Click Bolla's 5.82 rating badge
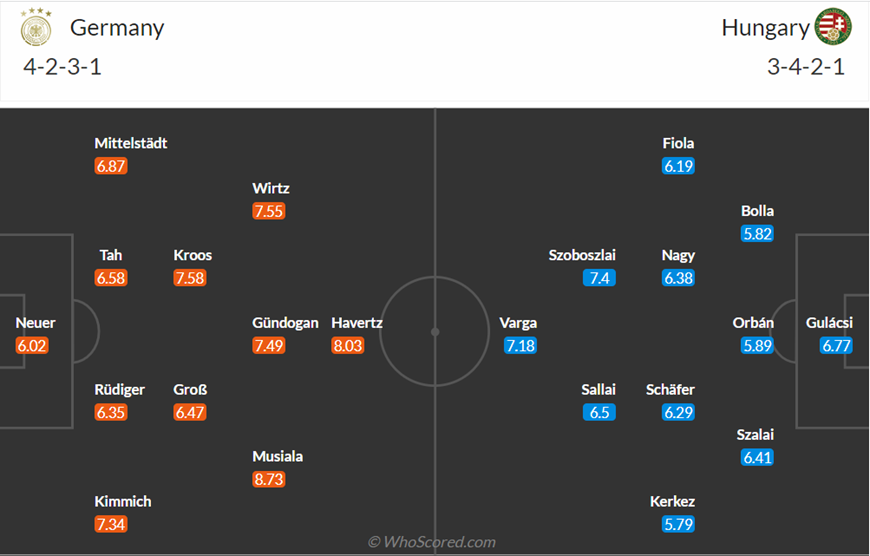 coord(757,233)
